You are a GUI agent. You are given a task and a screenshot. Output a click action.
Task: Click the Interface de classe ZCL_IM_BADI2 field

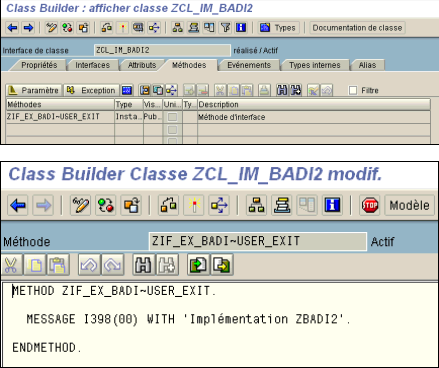point(162,50)
